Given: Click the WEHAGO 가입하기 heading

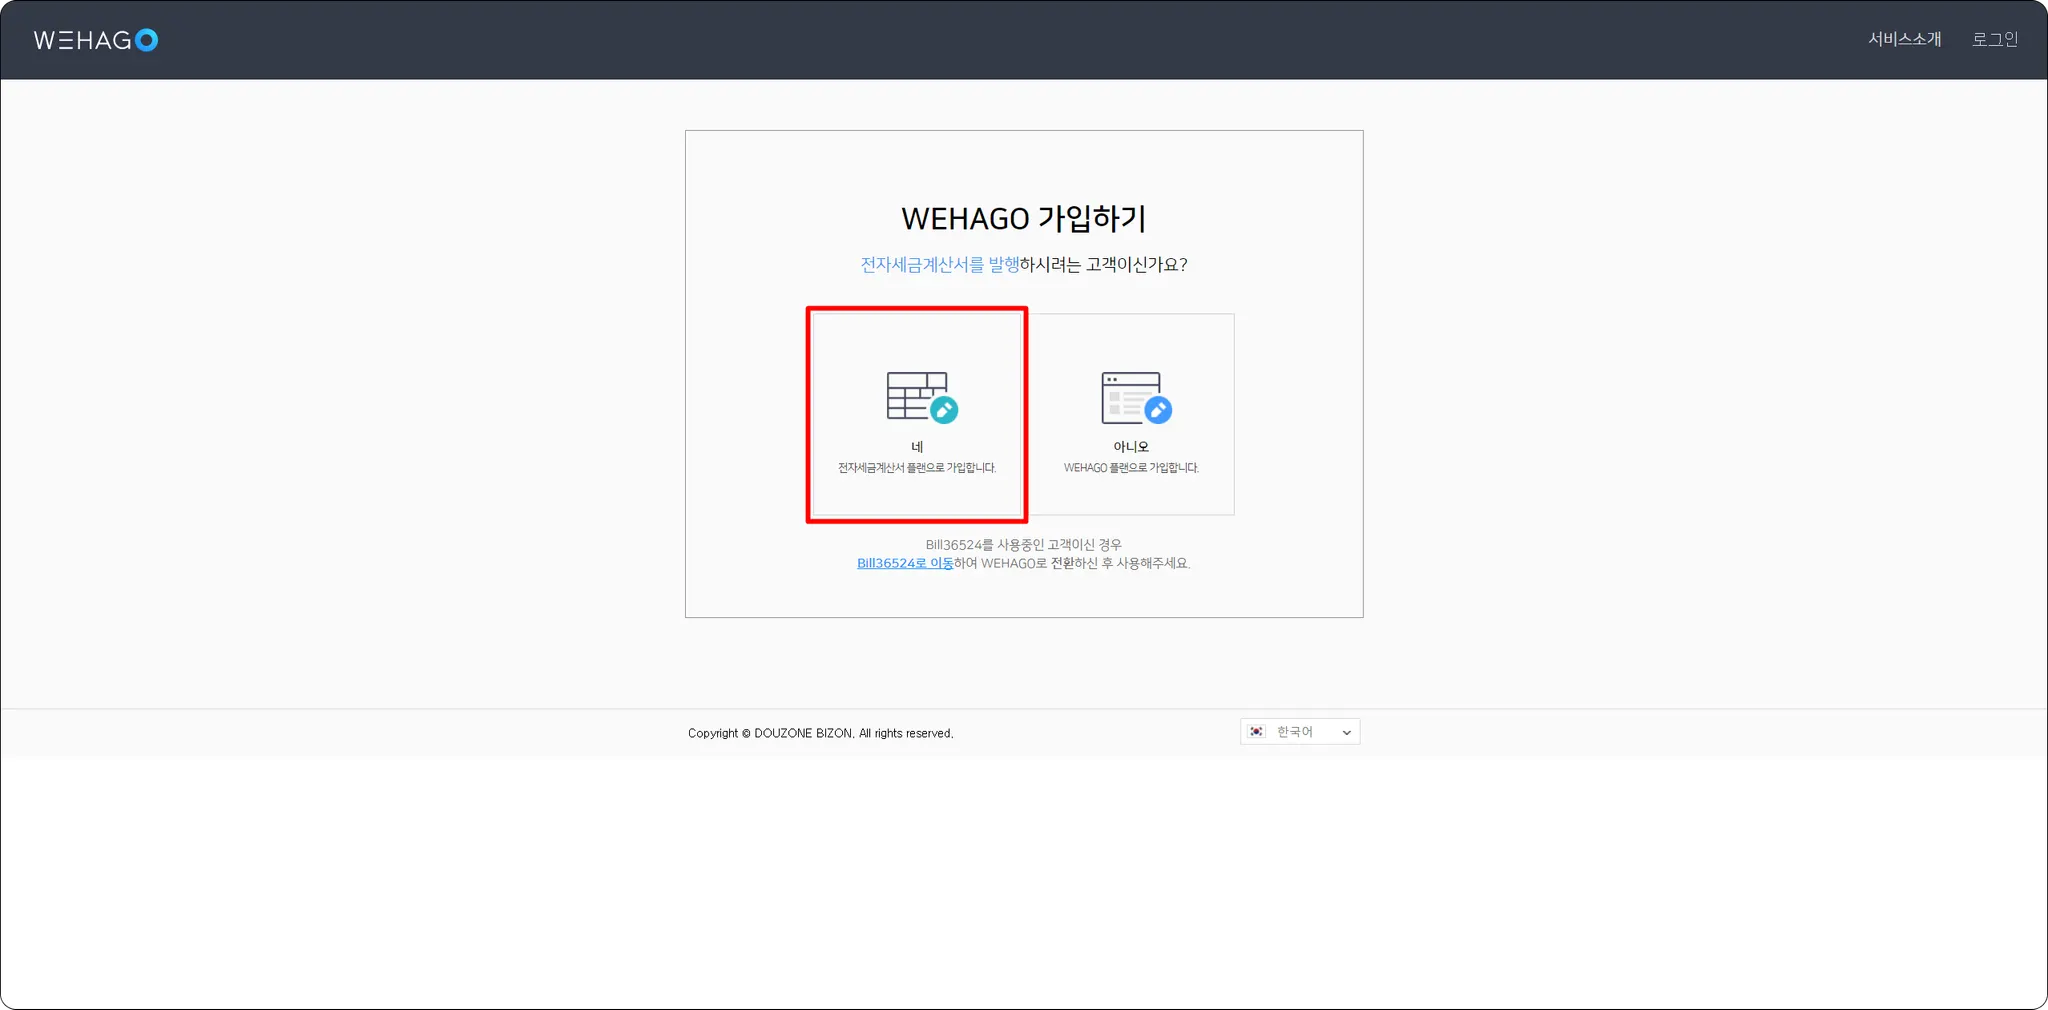Looking at the screenshot, I should coord(1024,218).
